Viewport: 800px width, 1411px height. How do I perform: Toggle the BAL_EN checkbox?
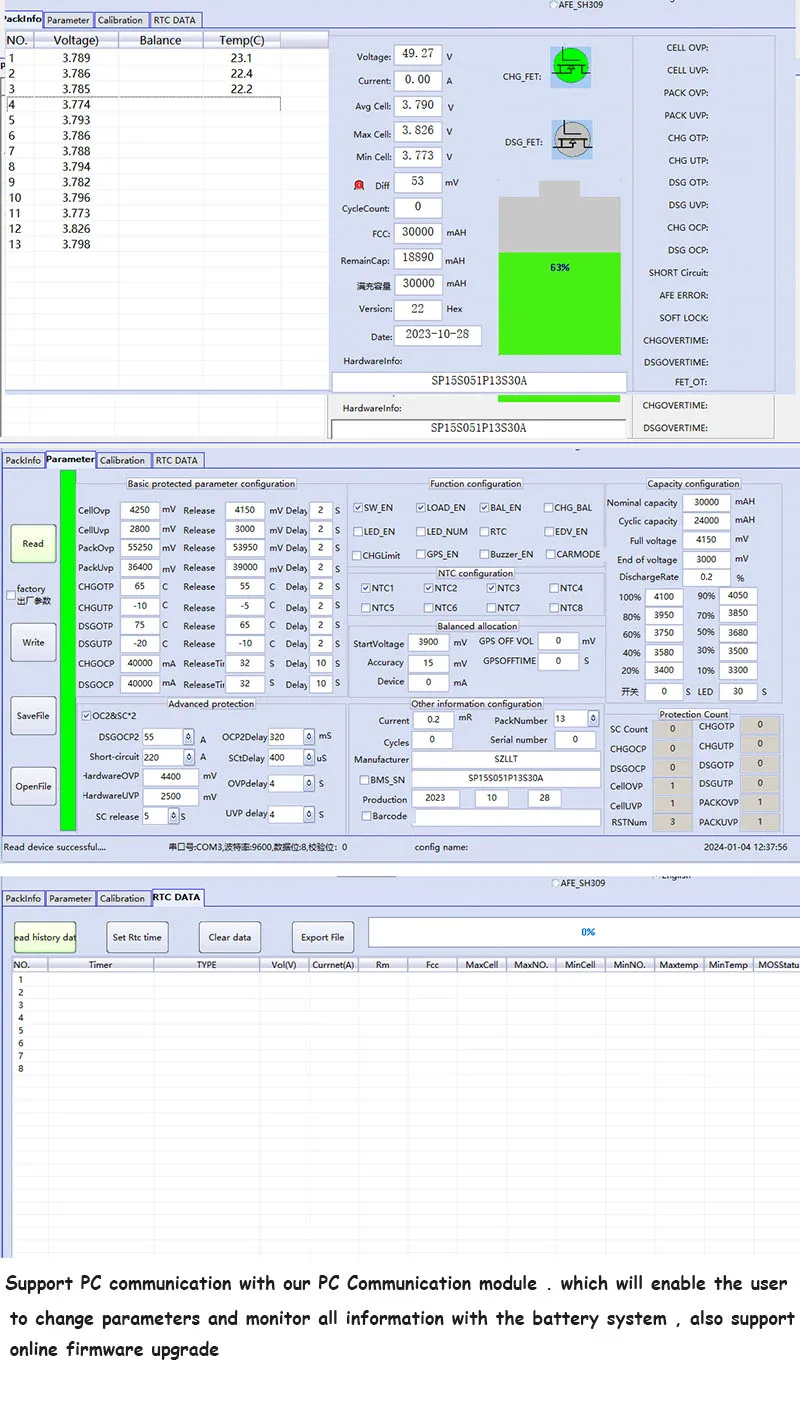[x=484, y=508]
